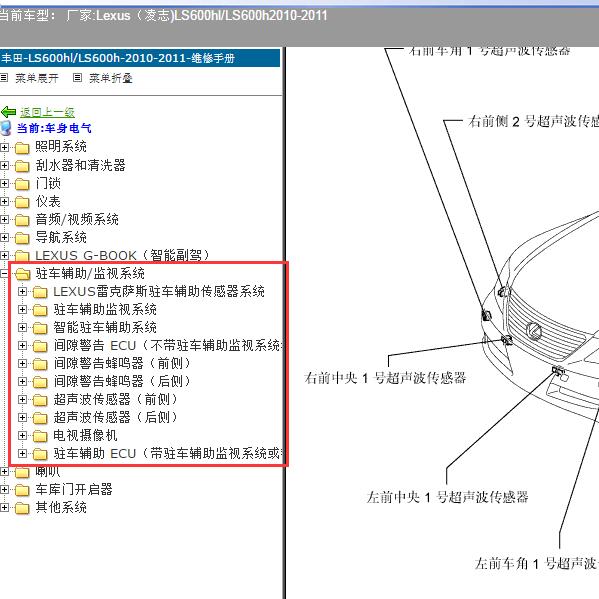Screen dimensions: 599x599
Task: Expand the 电视摄像机 subfolder
Action: (22, 435)
